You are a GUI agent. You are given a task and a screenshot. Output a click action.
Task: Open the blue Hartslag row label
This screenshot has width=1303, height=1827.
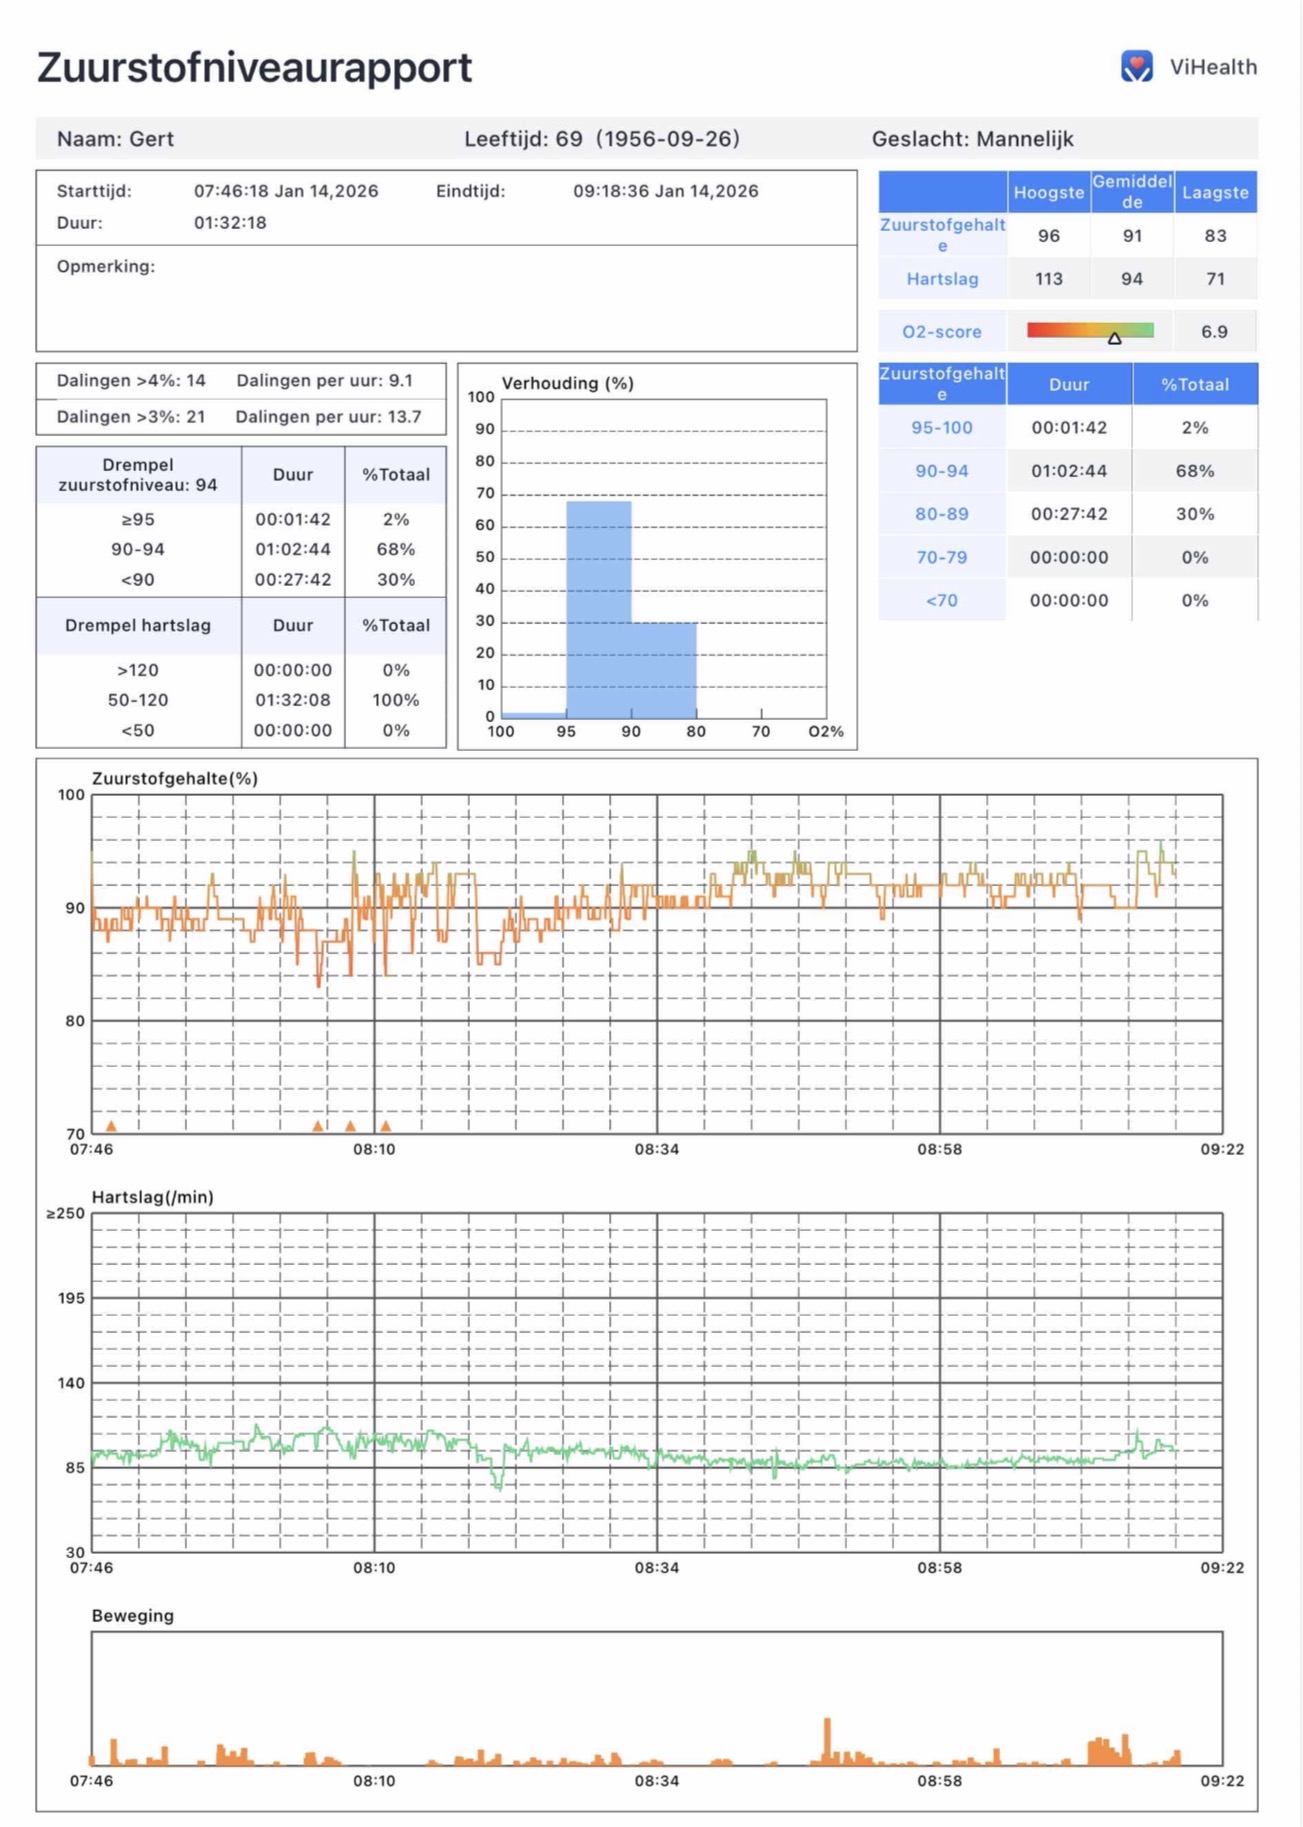[942, 279]
